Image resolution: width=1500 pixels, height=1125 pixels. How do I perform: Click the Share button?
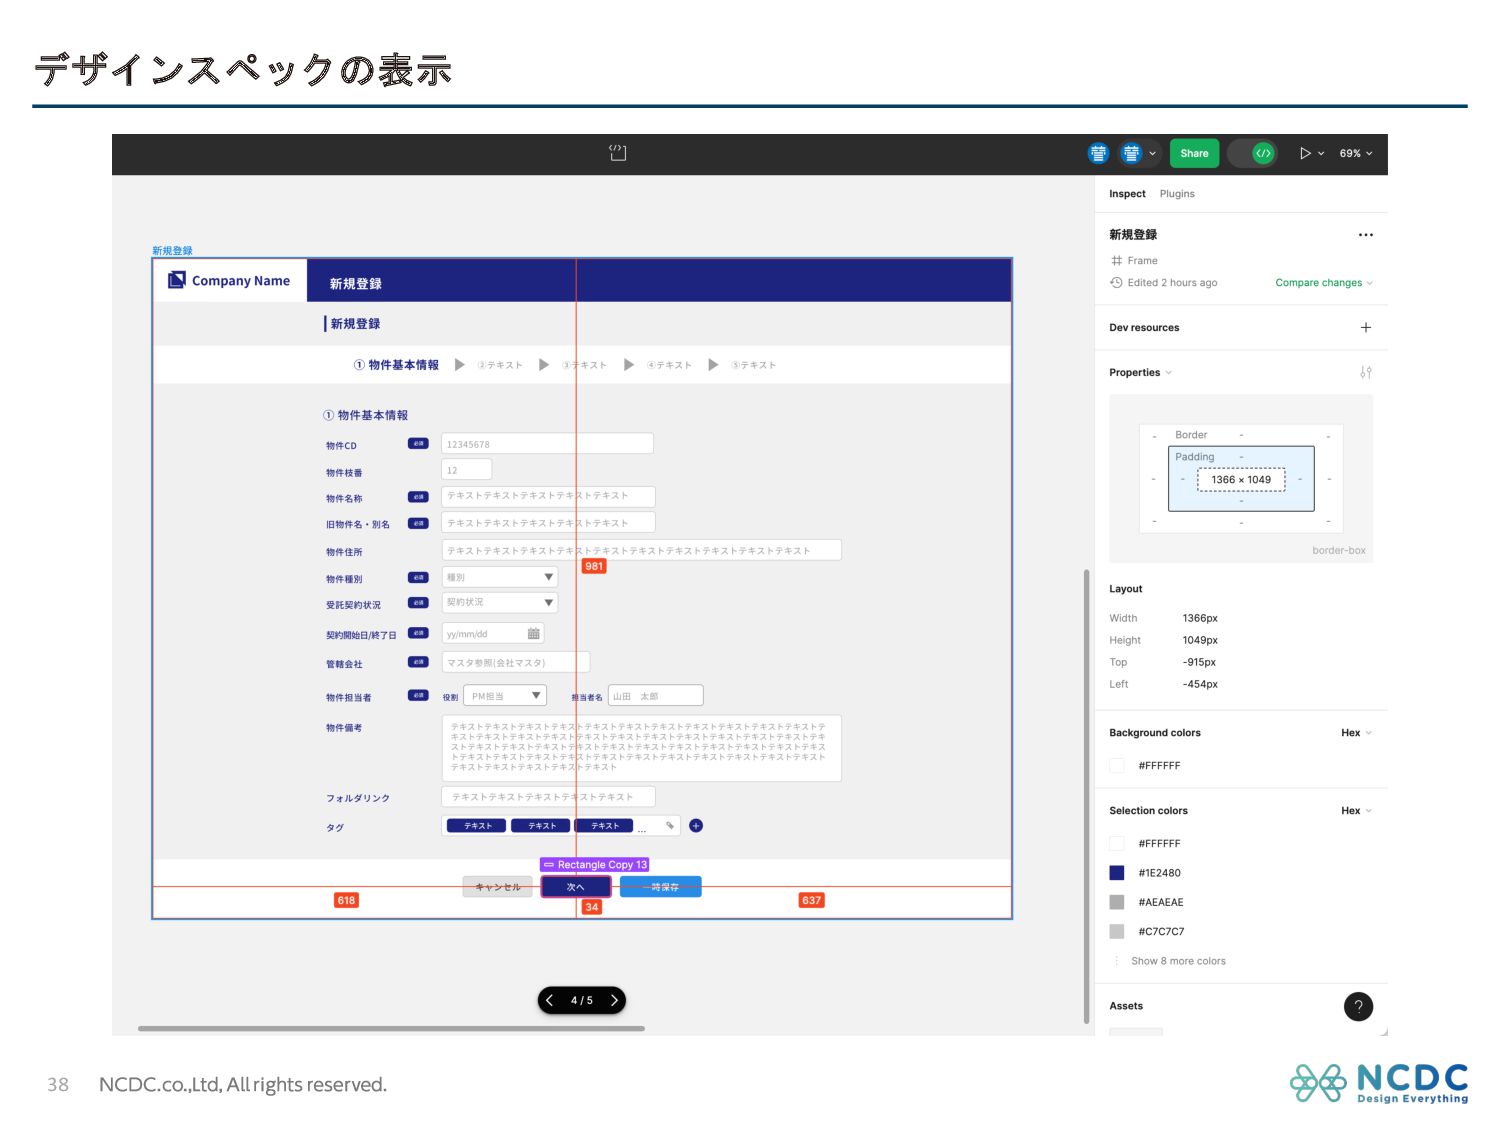[x=1194, y=153]
